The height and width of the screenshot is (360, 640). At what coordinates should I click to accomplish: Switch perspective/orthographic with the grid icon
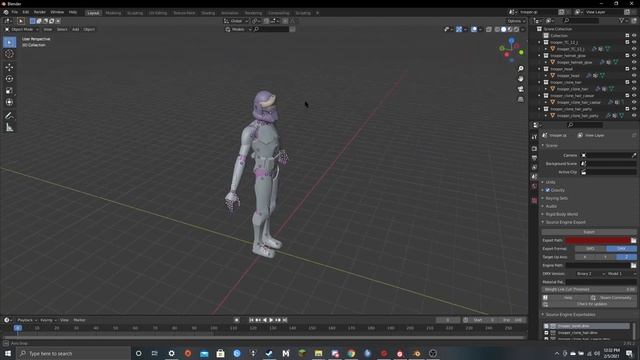pyautogui.click(x=520, y=99)
